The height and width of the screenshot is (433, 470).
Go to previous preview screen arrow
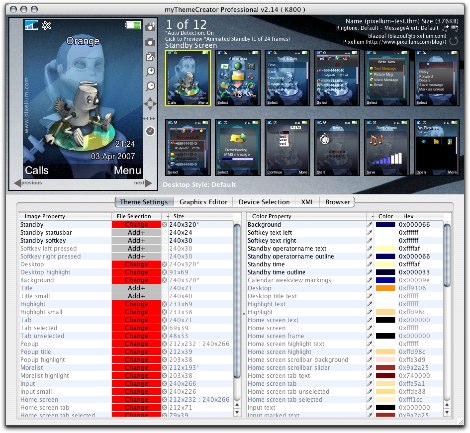coord(17,183)
